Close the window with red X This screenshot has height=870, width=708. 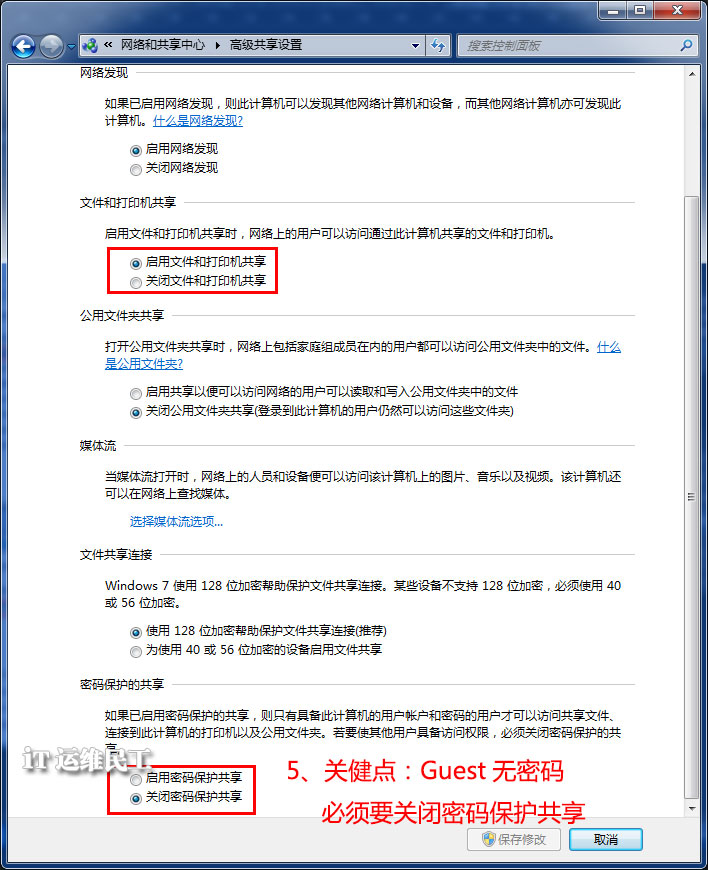point(676,11)
